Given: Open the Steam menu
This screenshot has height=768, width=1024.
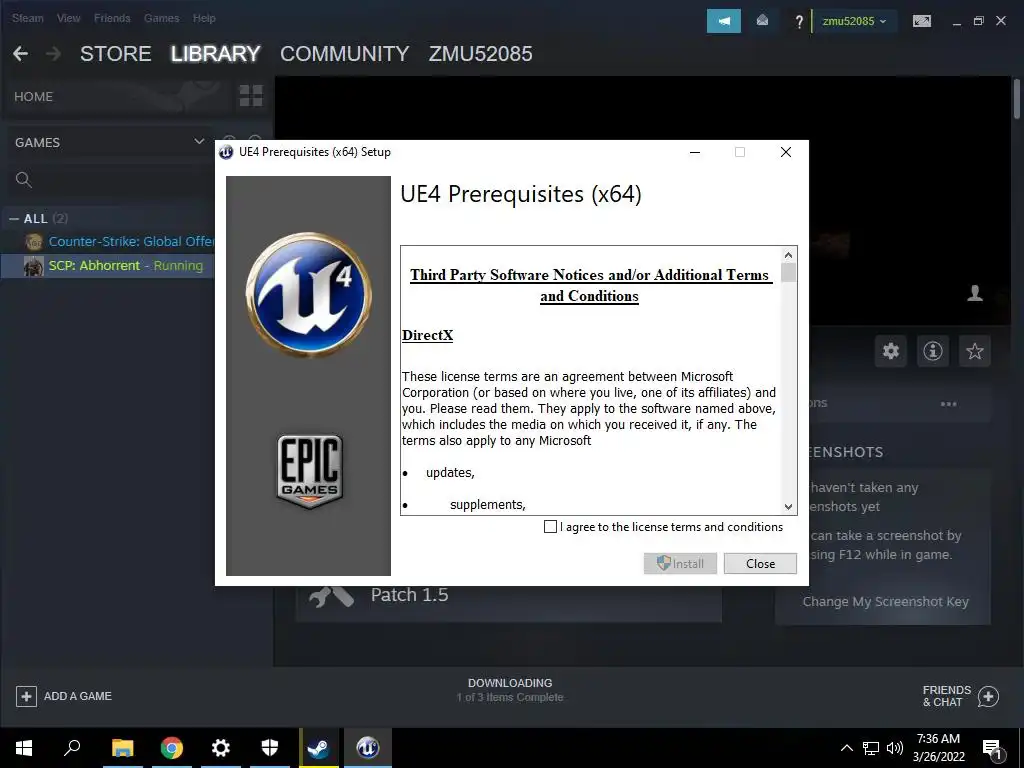Looking at the screenshot, I should point(27,18).
